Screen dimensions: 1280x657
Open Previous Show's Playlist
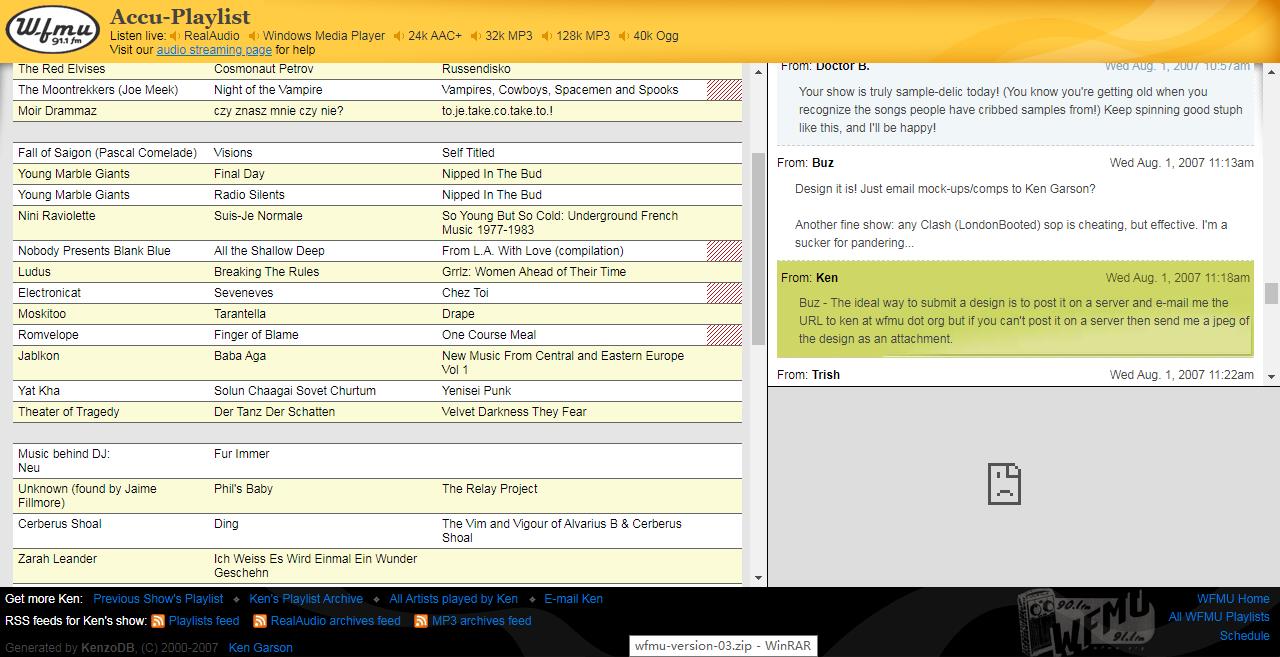tap(158, 599)
